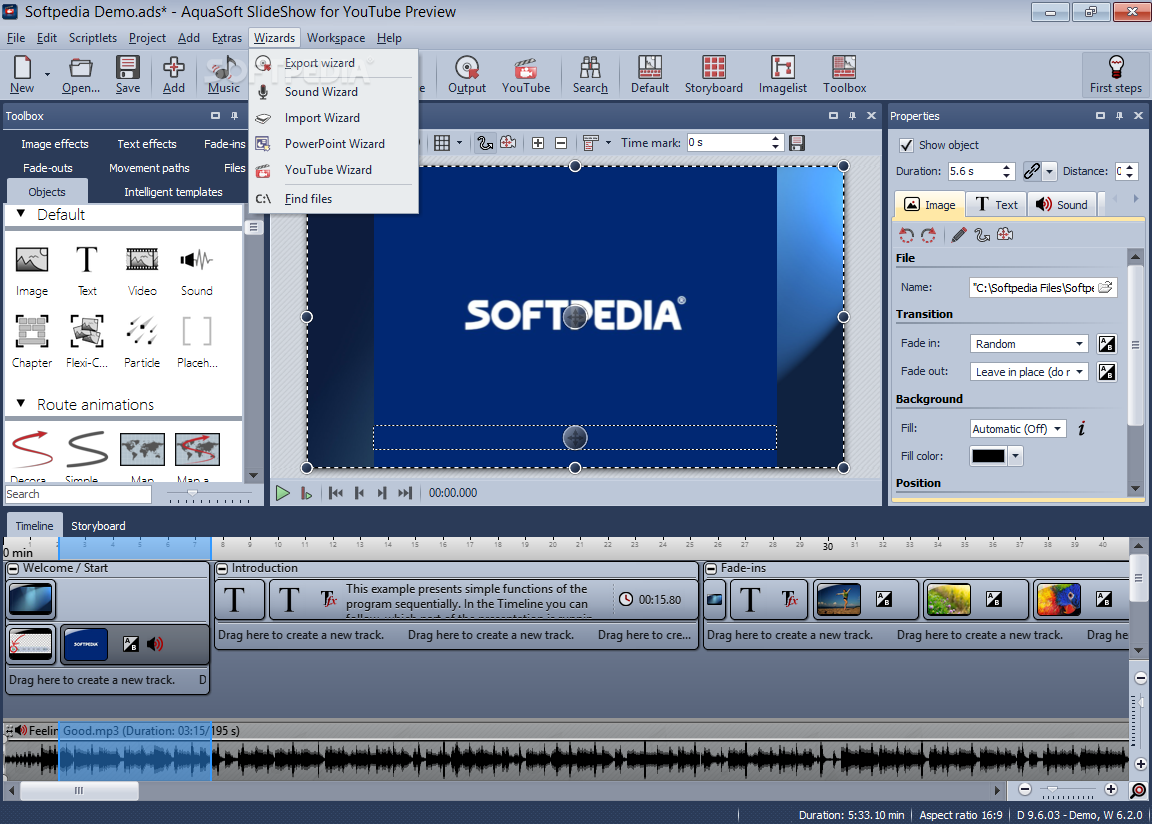
Task: Select the Placeholder object in Toolbox
Action: (x=197, y=341)
